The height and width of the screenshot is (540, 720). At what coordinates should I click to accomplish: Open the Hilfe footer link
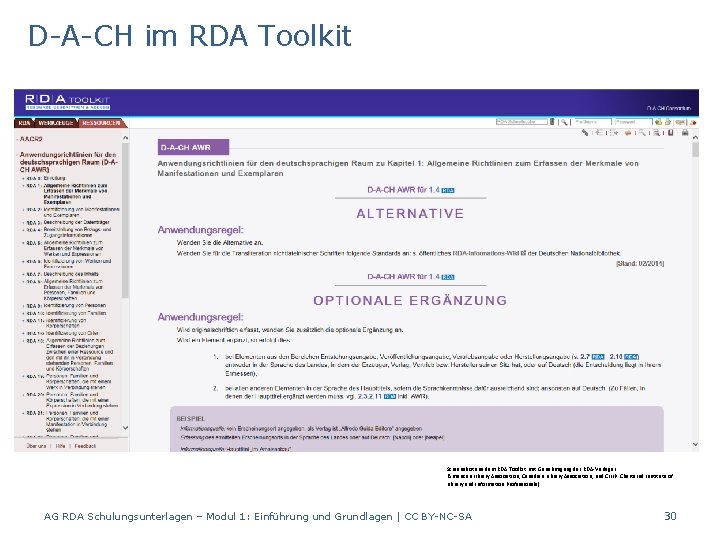[60, 446]
